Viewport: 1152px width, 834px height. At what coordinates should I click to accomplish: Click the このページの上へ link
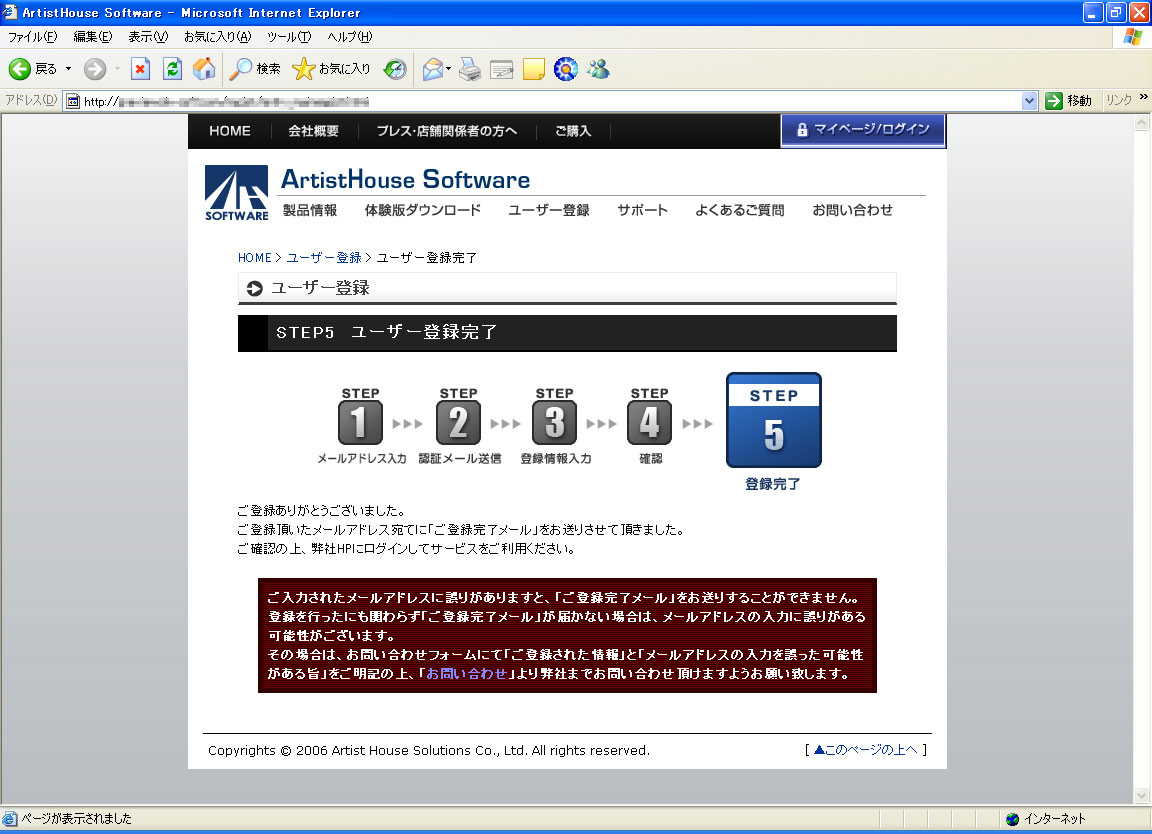point(865,749)
